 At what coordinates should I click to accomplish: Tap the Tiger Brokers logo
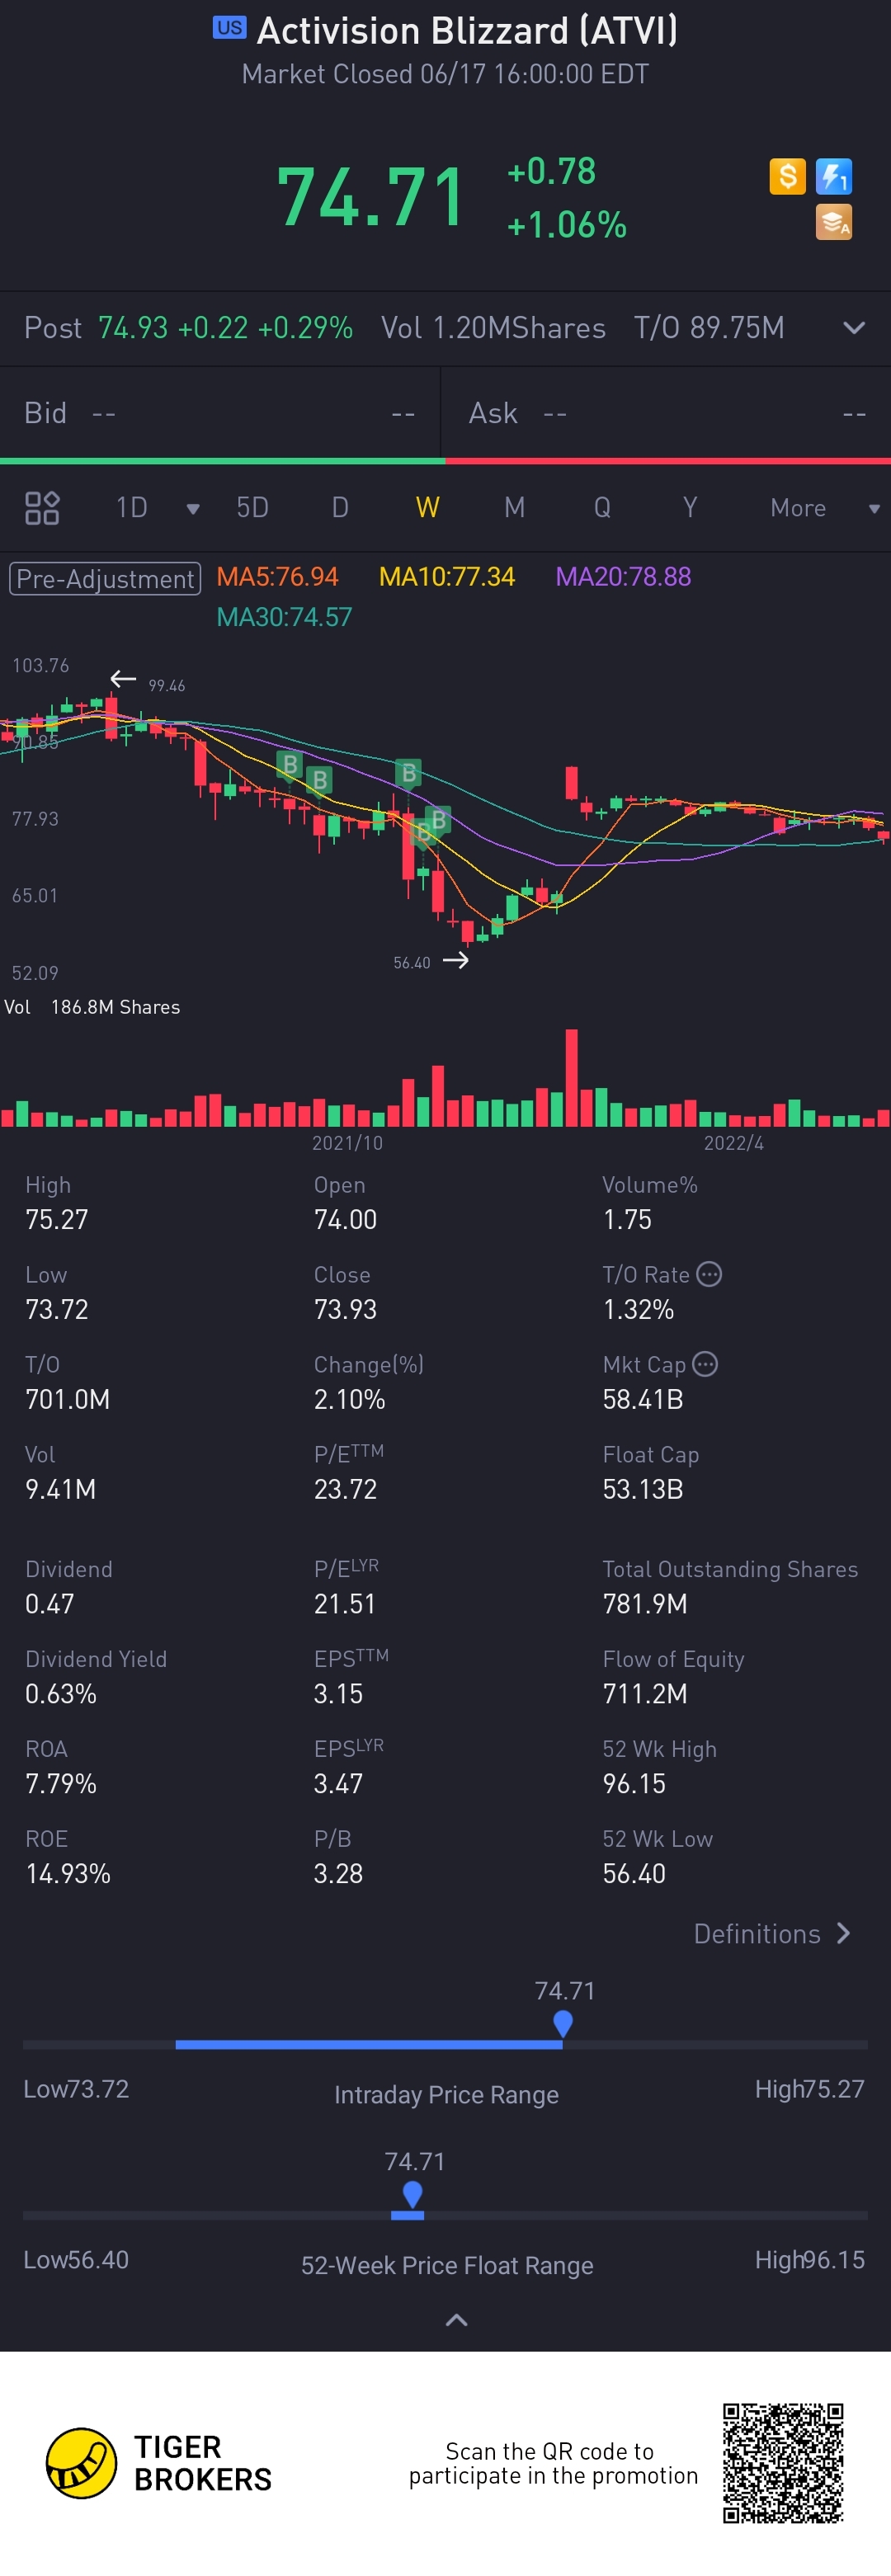[x=82, y=2462]
